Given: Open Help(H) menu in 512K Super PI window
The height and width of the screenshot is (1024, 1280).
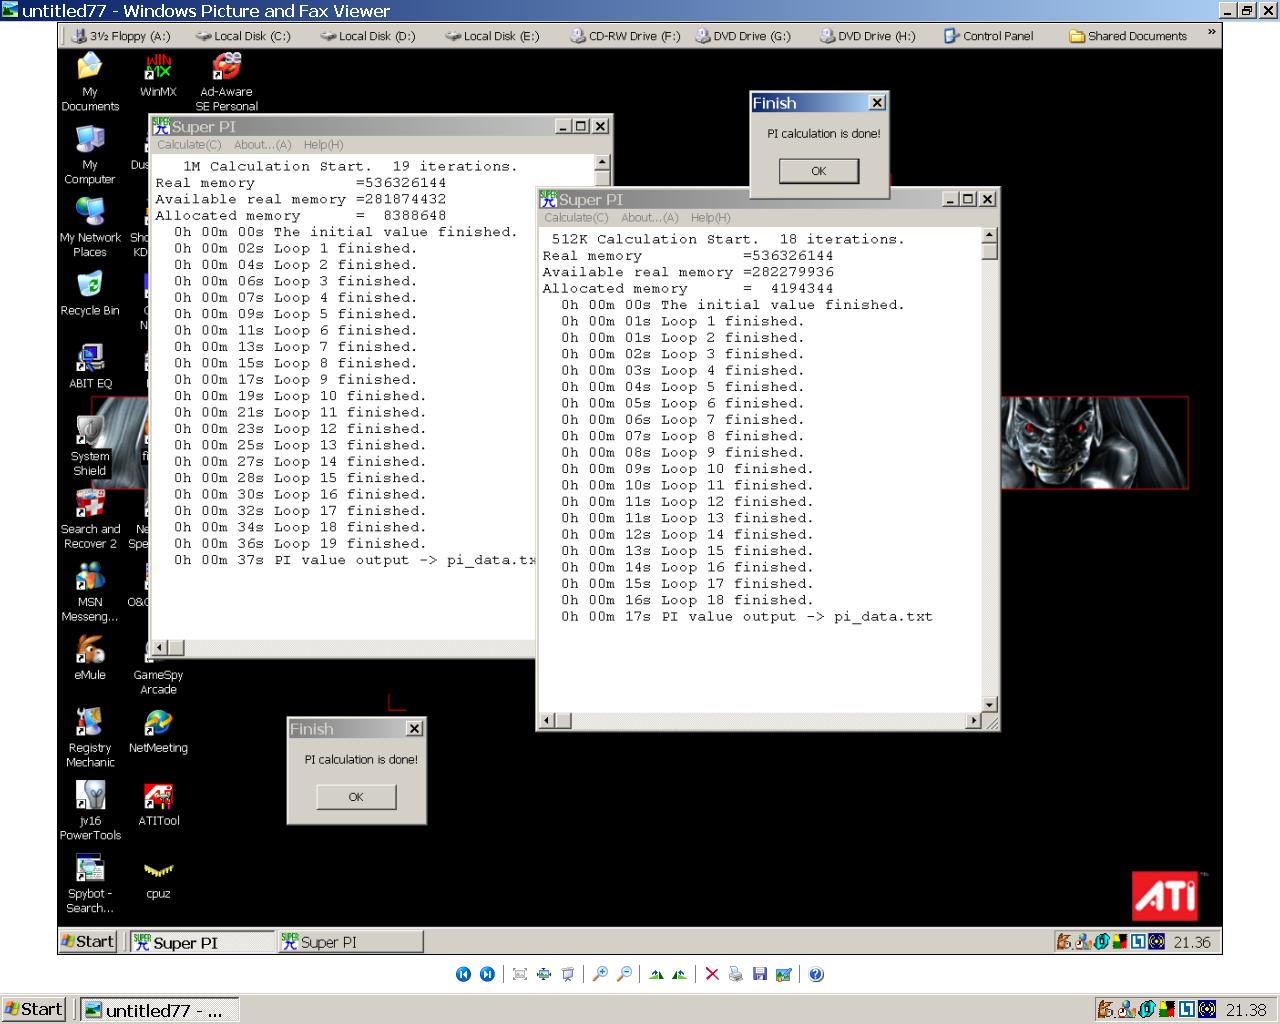Looking at the screenshot, I should tap(710, 218).
